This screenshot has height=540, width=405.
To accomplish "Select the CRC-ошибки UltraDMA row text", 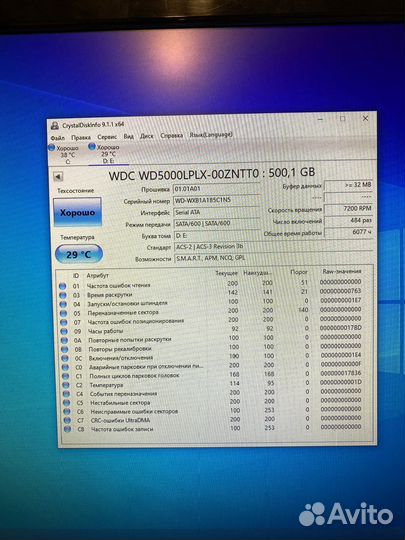I will [121, 420].
